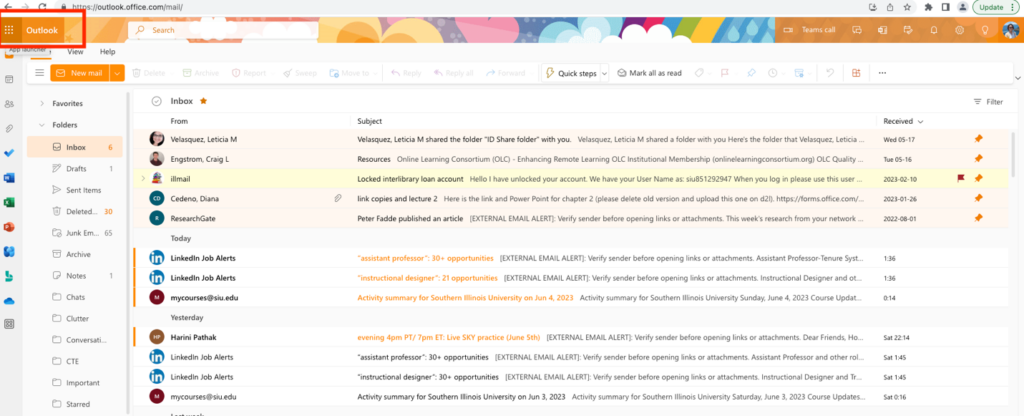Toggle the favorite star next to Inbox

[x=204, y=101]
